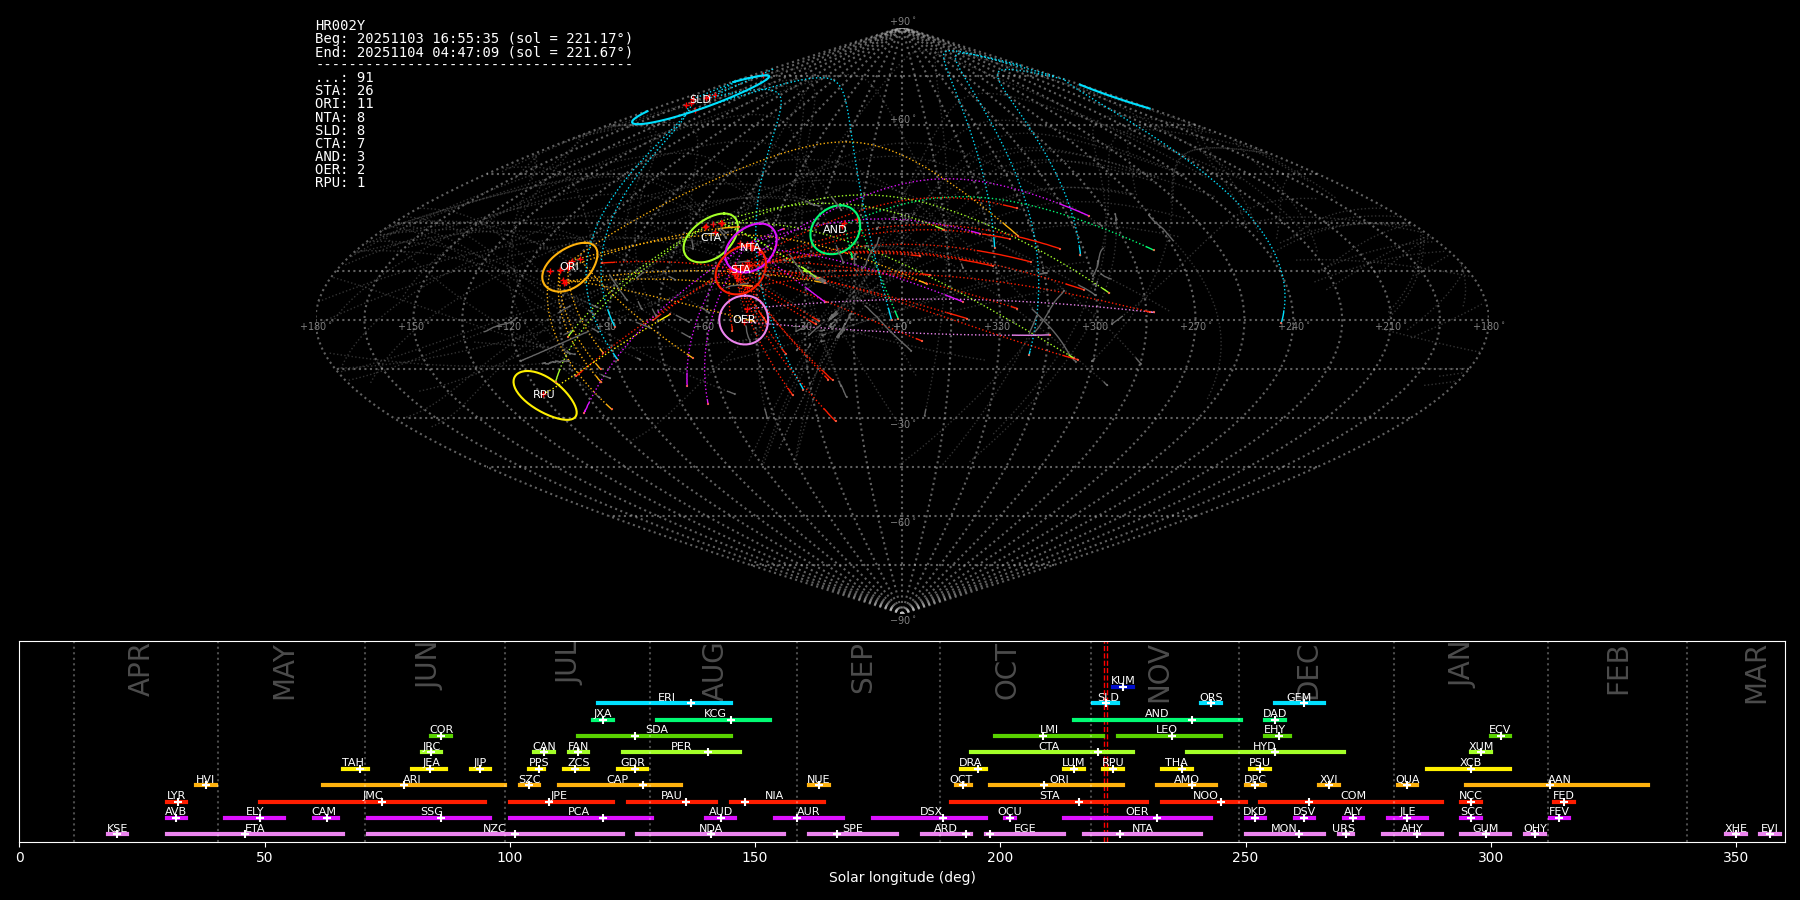The image size is (1800, 900).
Task: Select the AAN shower bar in timeline
Action: tap(1557, 785)
